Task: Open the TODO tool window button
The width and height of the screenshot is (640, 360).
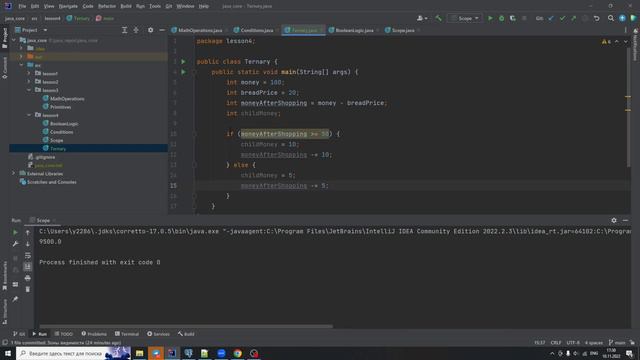Action: click(x=64, y=334)
